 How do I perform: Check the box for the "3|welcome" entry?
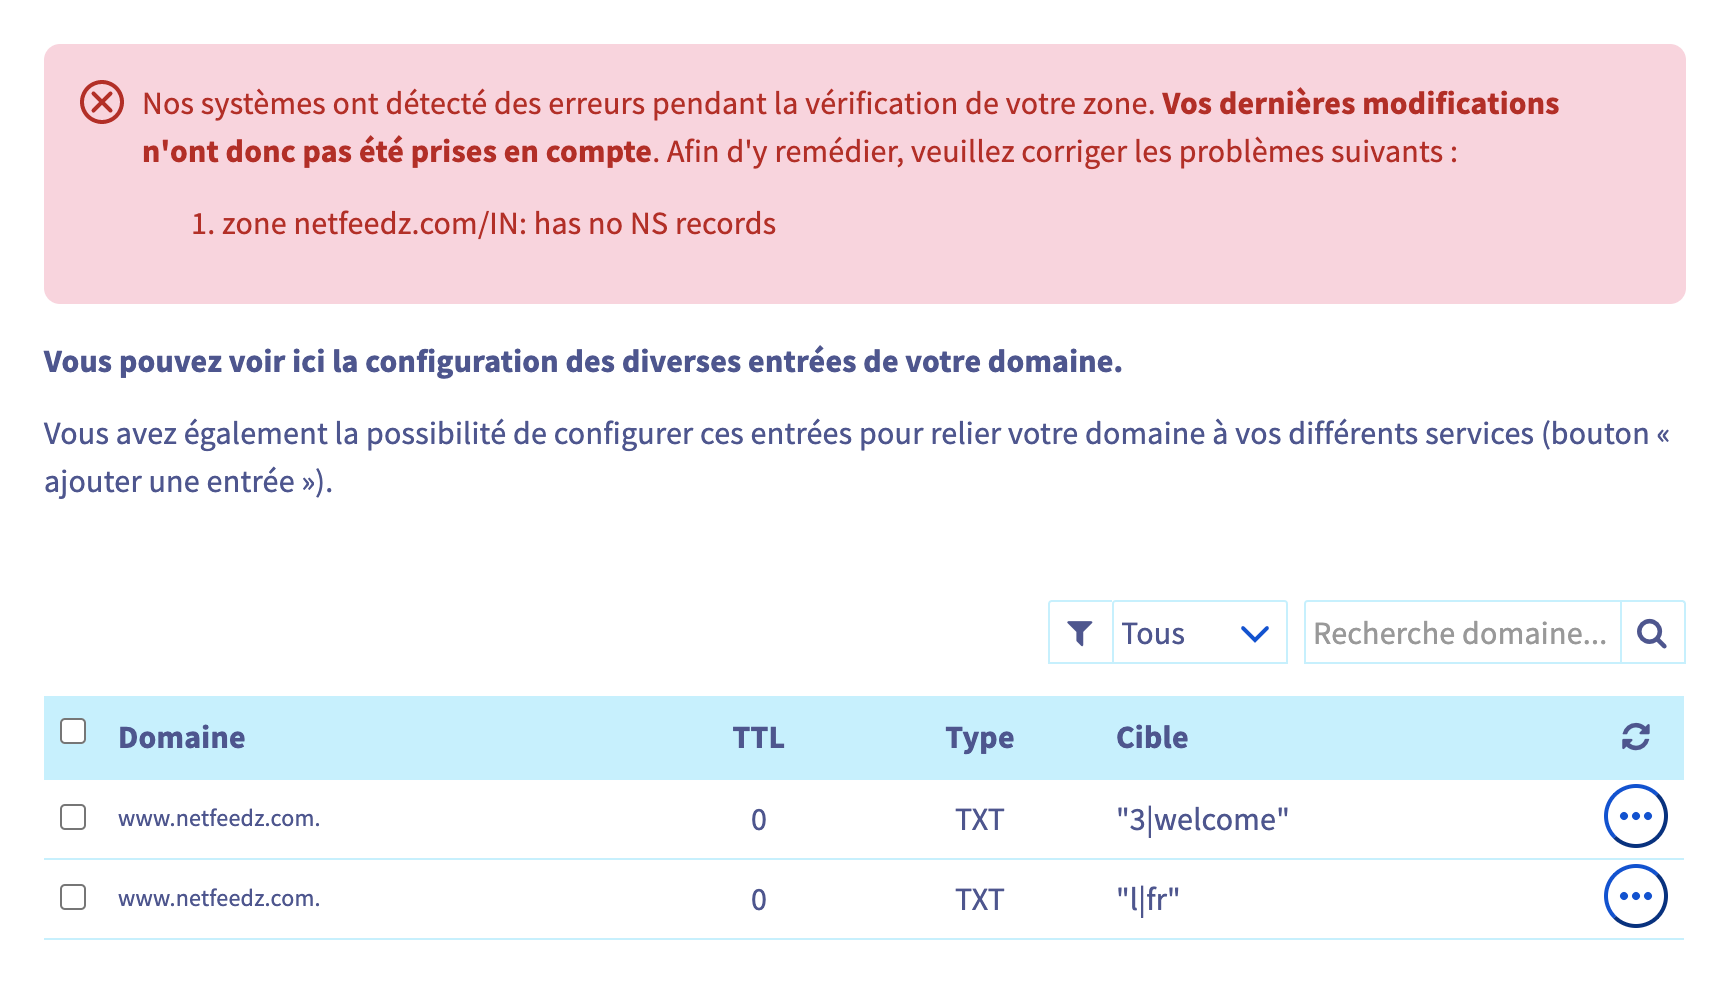[73, 818]
